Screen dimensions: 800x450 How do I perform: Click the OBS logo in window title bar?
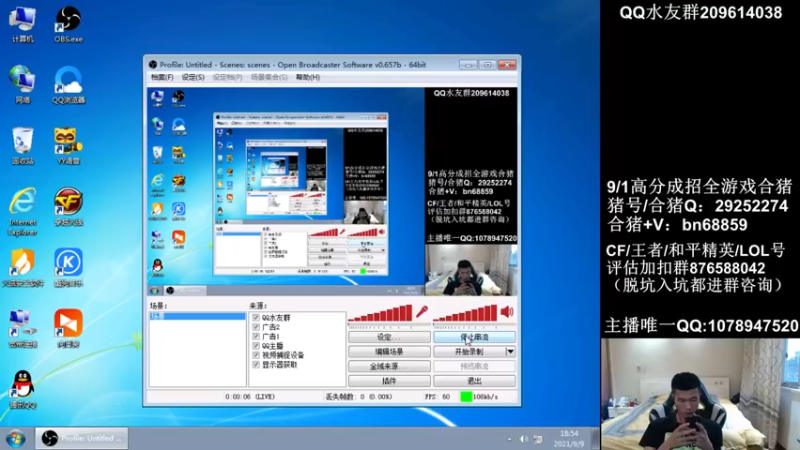click(153, 65)
